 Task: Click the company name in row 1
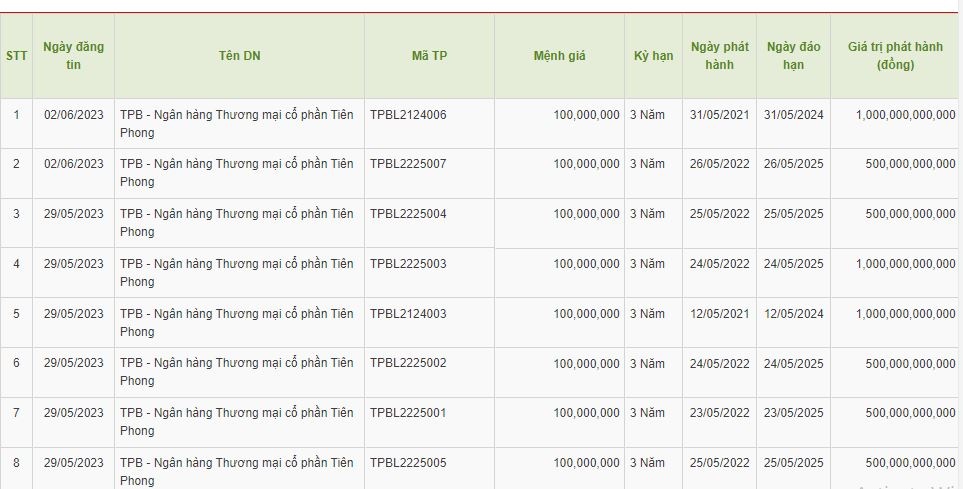[237, 123]
